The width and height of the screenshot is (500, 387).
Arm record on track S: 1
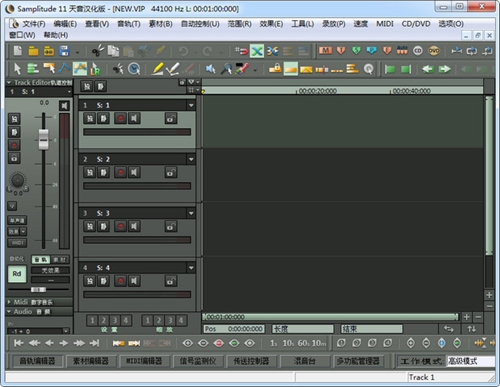[x=121, y=118]
